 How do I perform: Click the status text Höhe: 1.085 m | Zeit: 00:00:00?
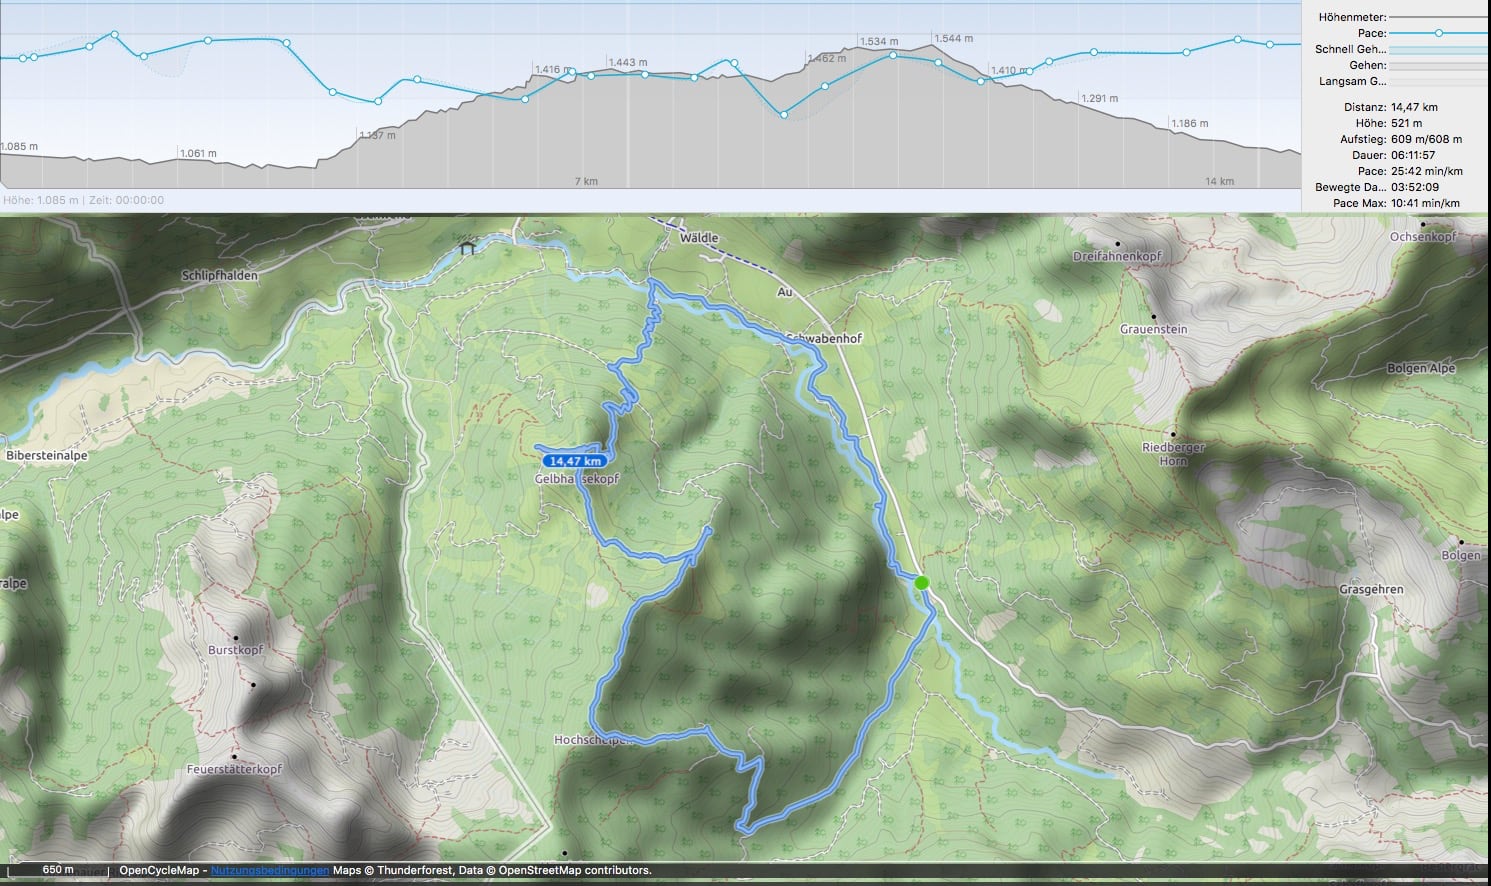coord(84,200)
